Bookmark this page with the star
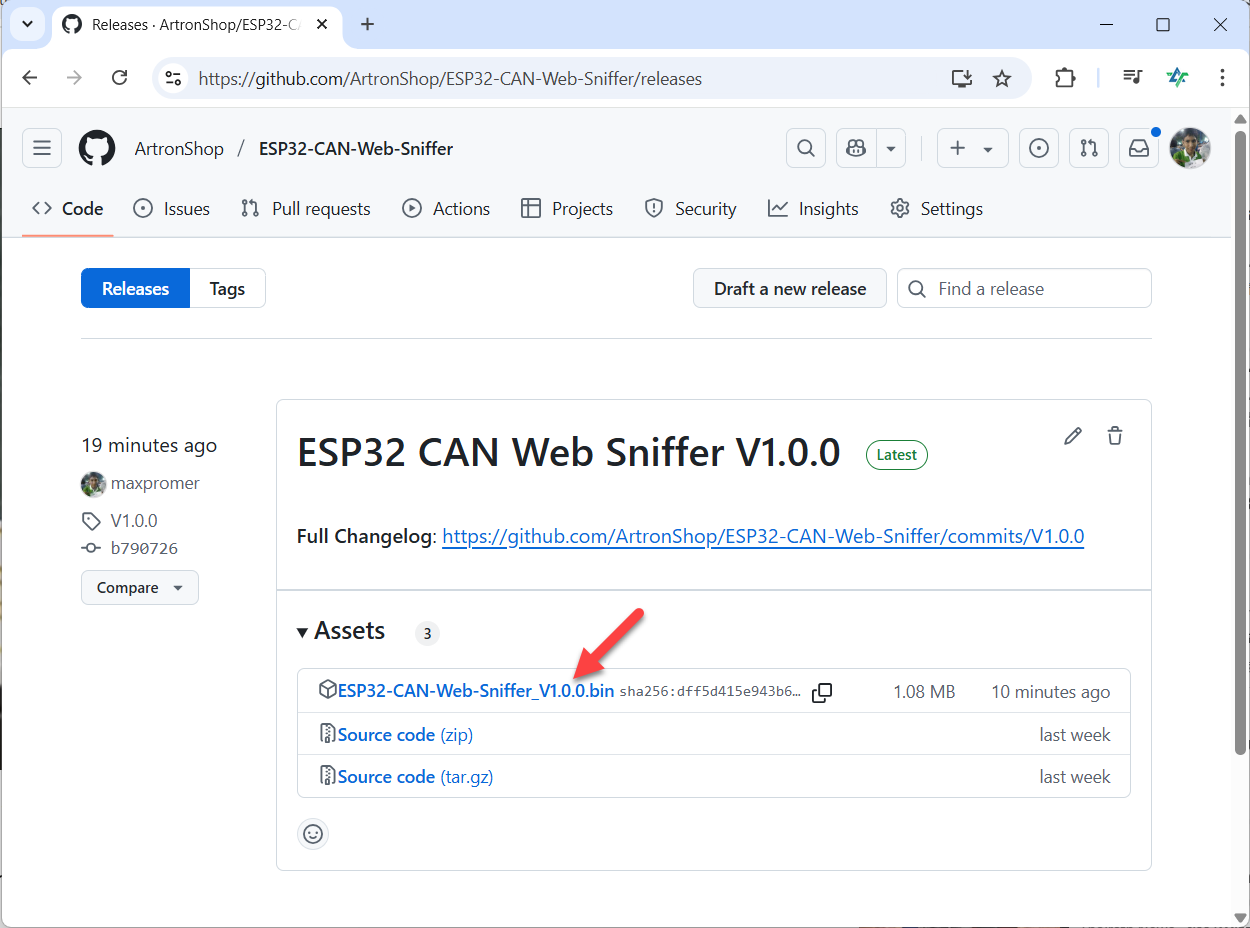 [1002, 78]
